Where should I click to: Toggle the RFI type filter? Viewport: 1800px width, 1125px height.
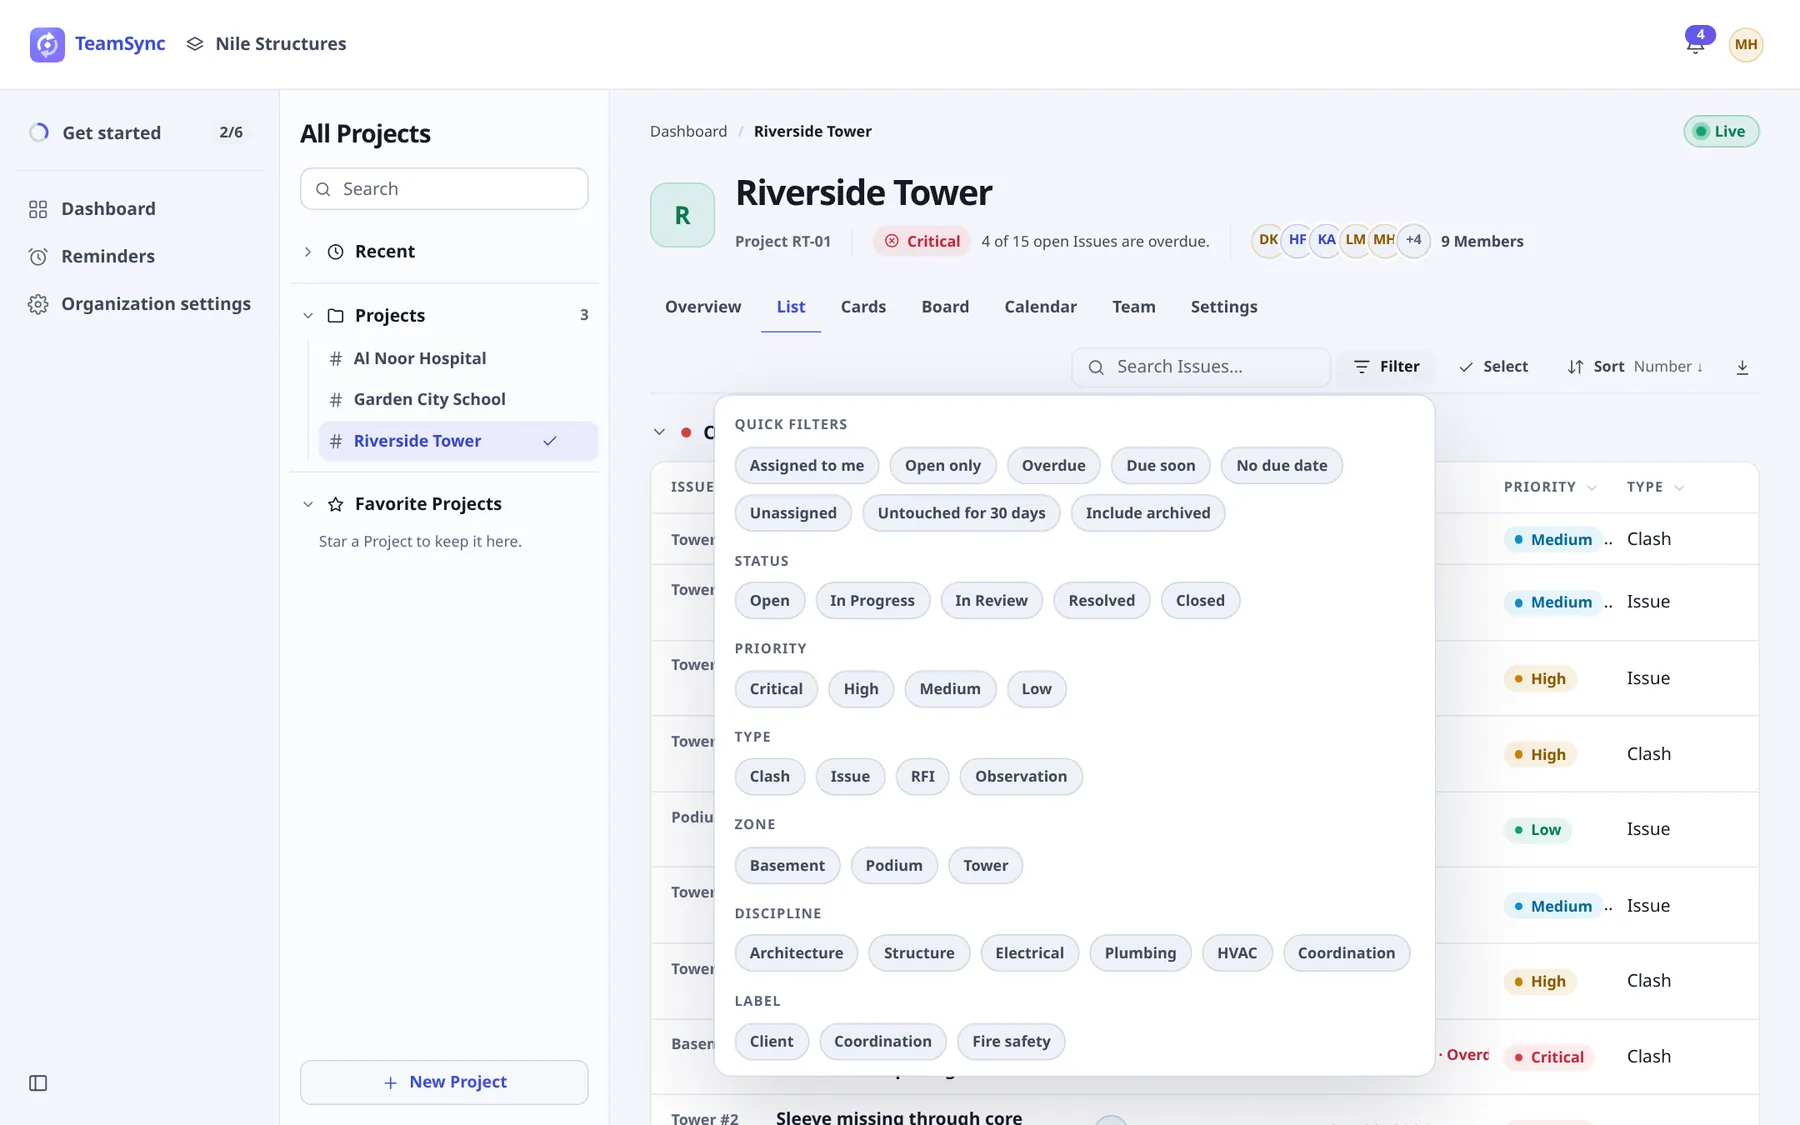click(x=922, y=776)
